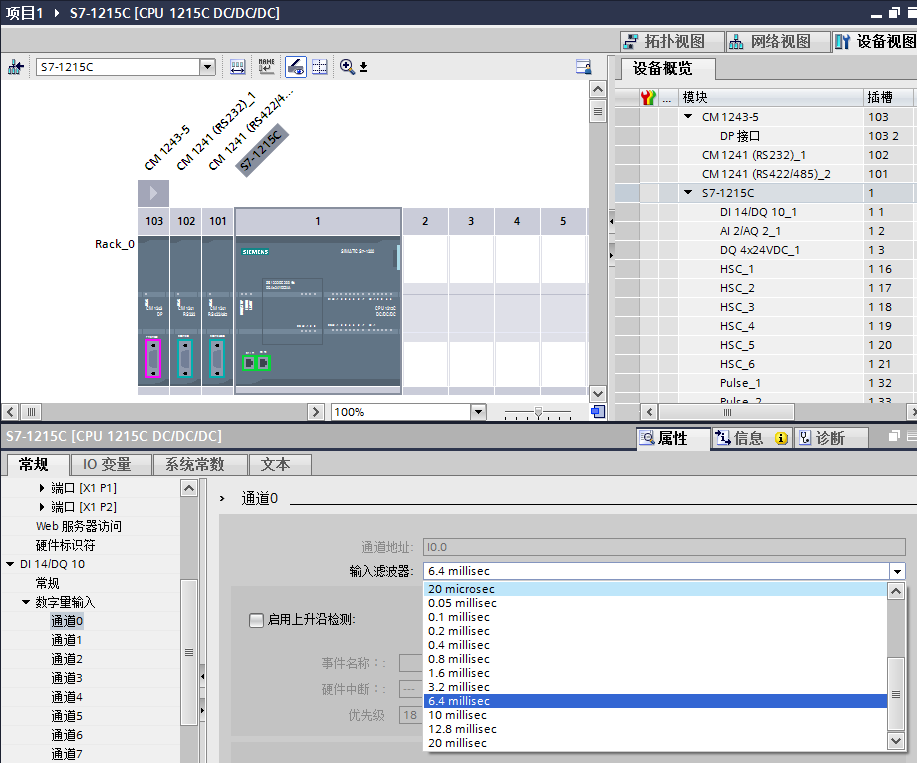The width and height of the screenshot is (917, 763).
Task: Select the green PROFINET port on the CPU
Action: point(256,363)
